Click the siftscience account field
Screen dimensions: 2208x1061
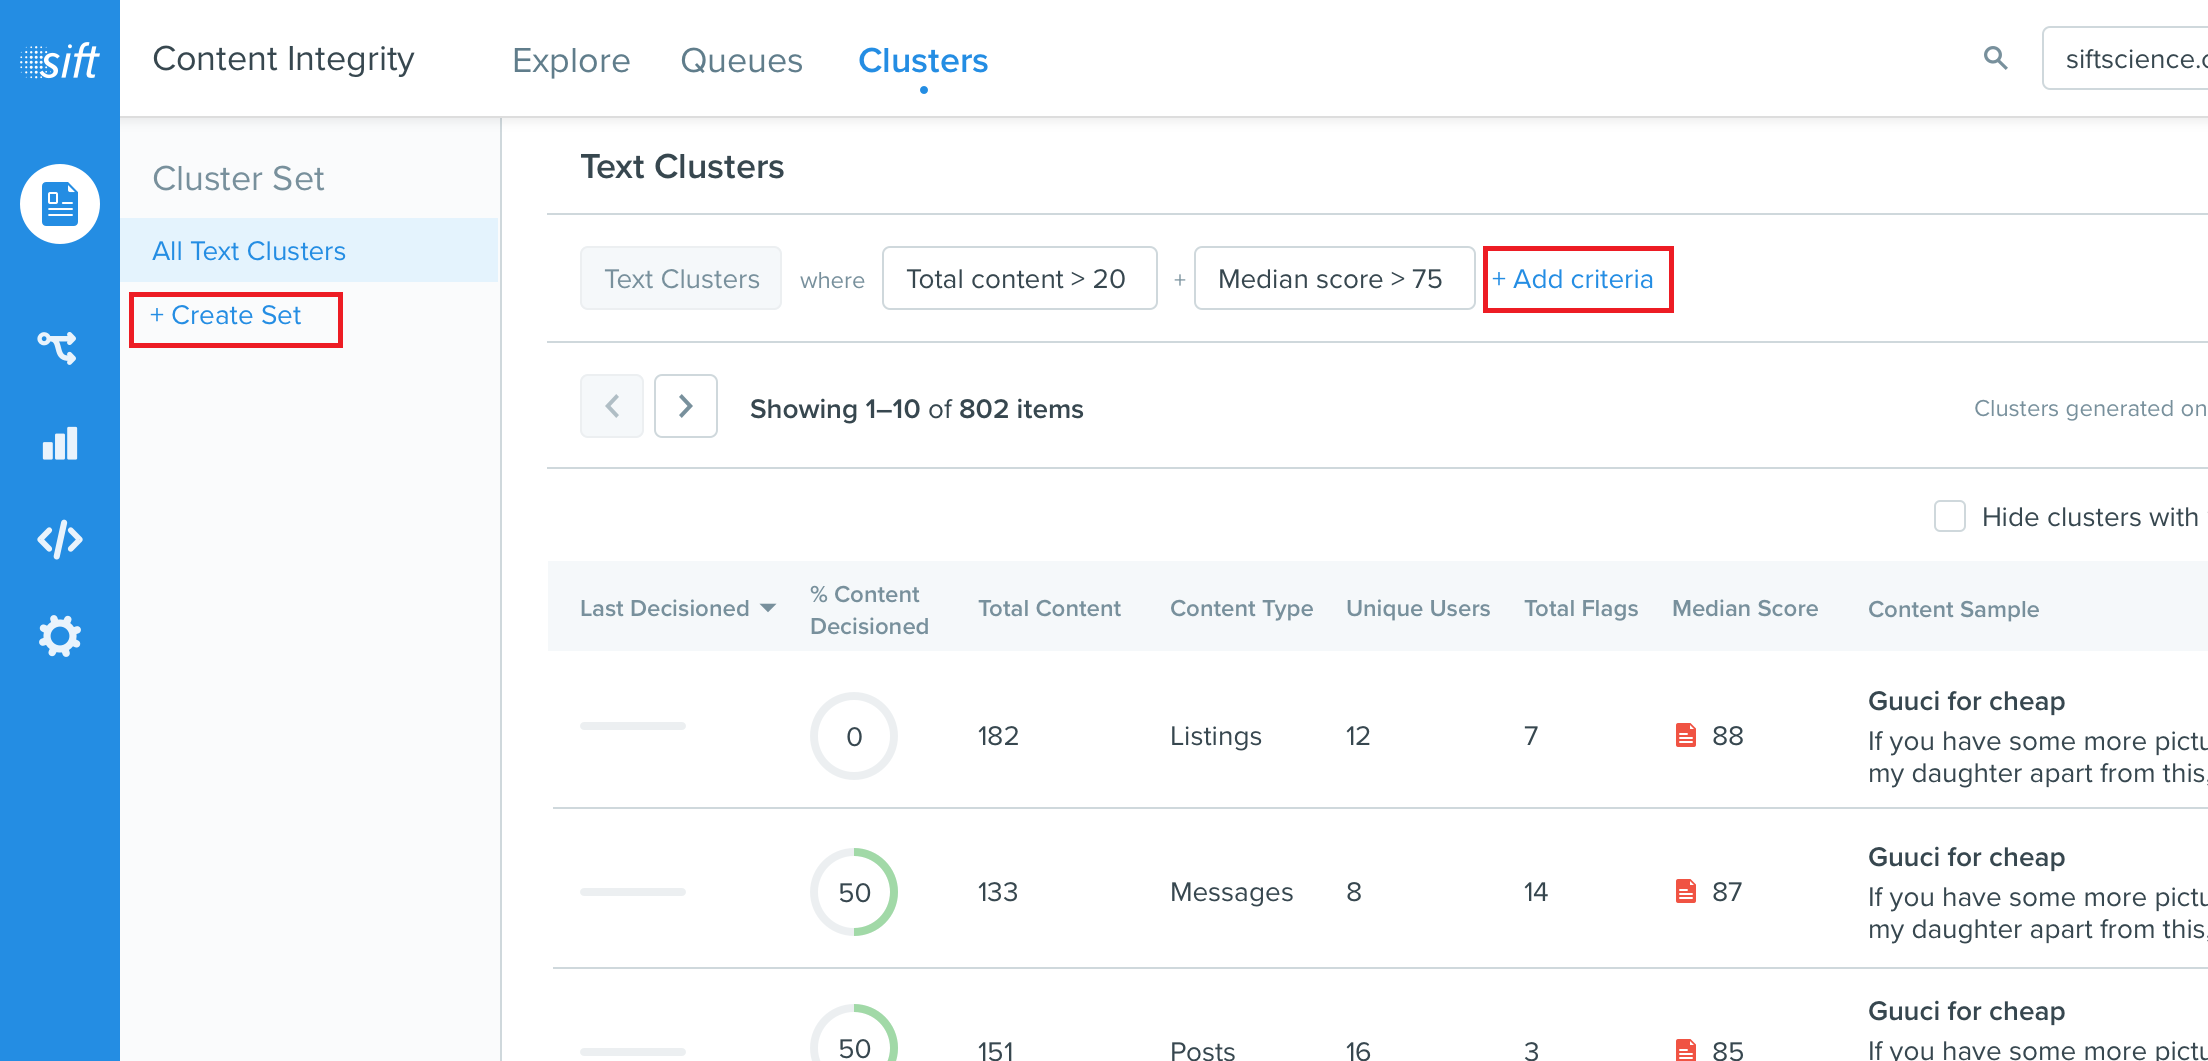(2125, 58)
